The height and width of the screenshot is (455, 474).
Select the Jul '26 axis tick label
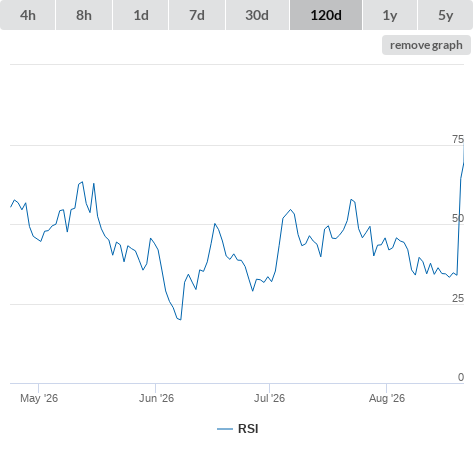tap(269, 398)
